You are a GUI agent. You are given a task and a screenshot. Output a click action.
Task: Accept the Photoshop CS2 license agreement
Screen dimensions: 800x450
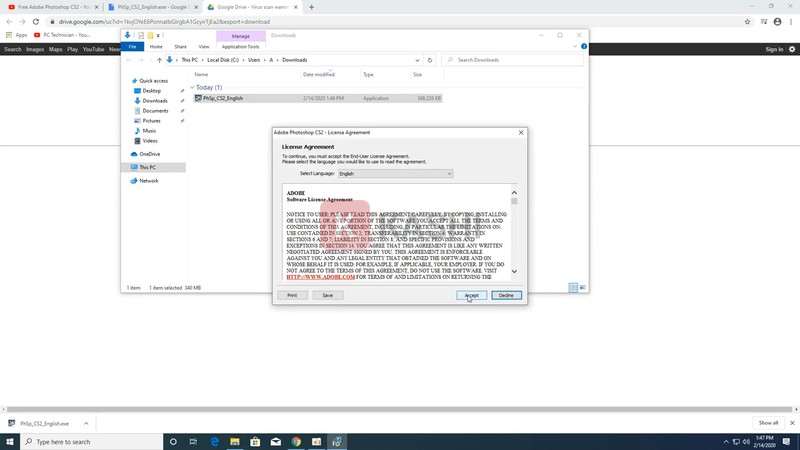point(471,295)
